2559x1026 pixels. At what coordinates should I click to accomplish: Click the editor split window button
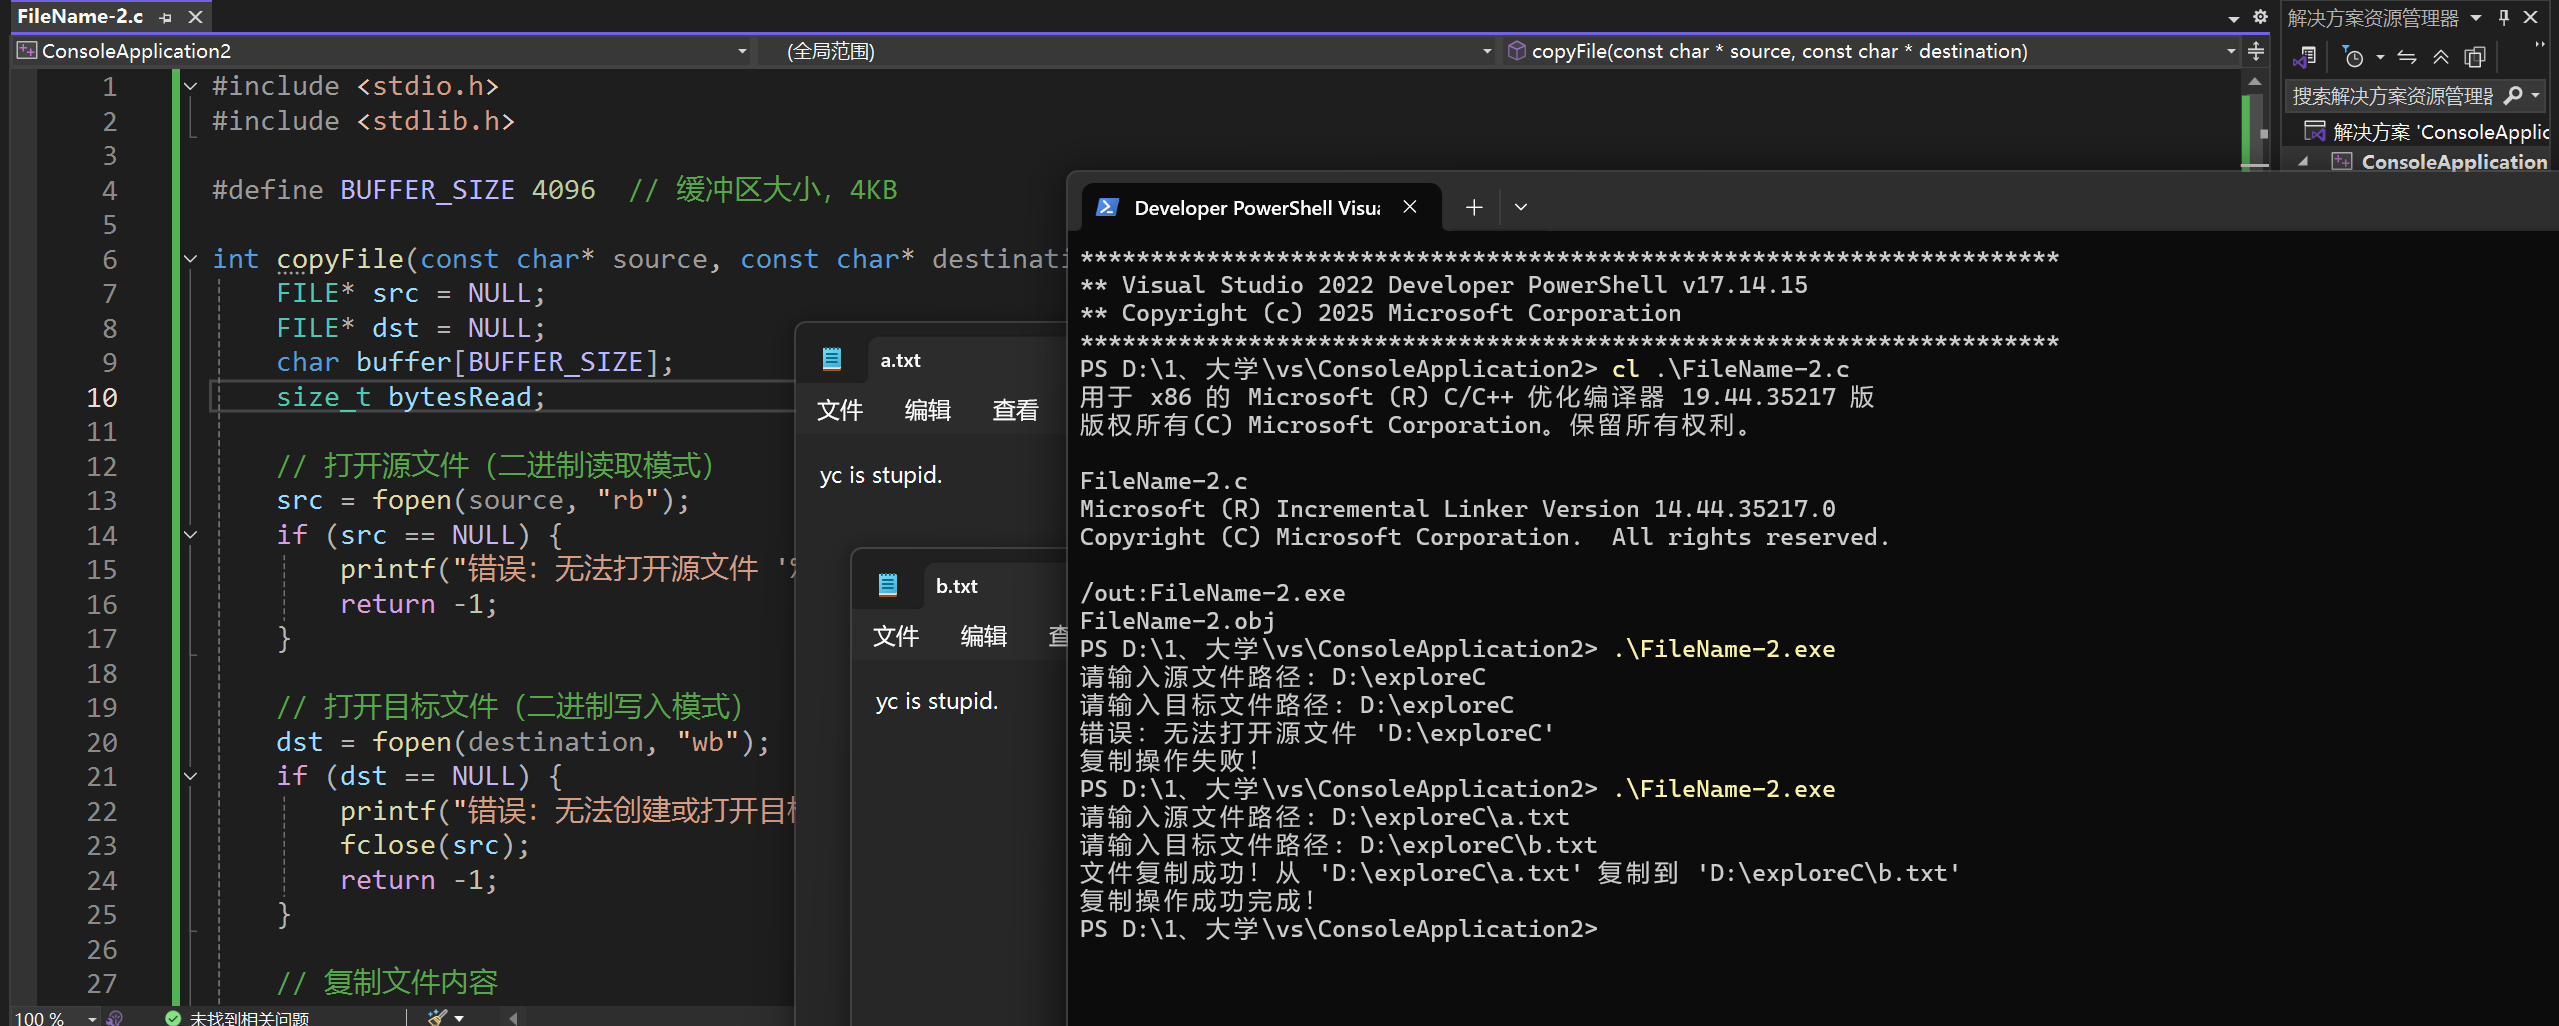(2255, 51)
